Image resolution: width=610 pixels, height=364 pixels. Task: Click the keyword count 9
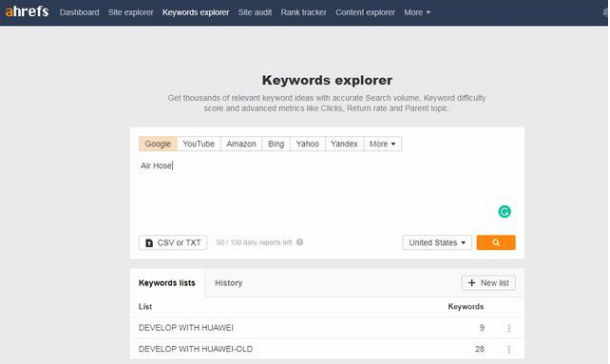tap(482, 328)
